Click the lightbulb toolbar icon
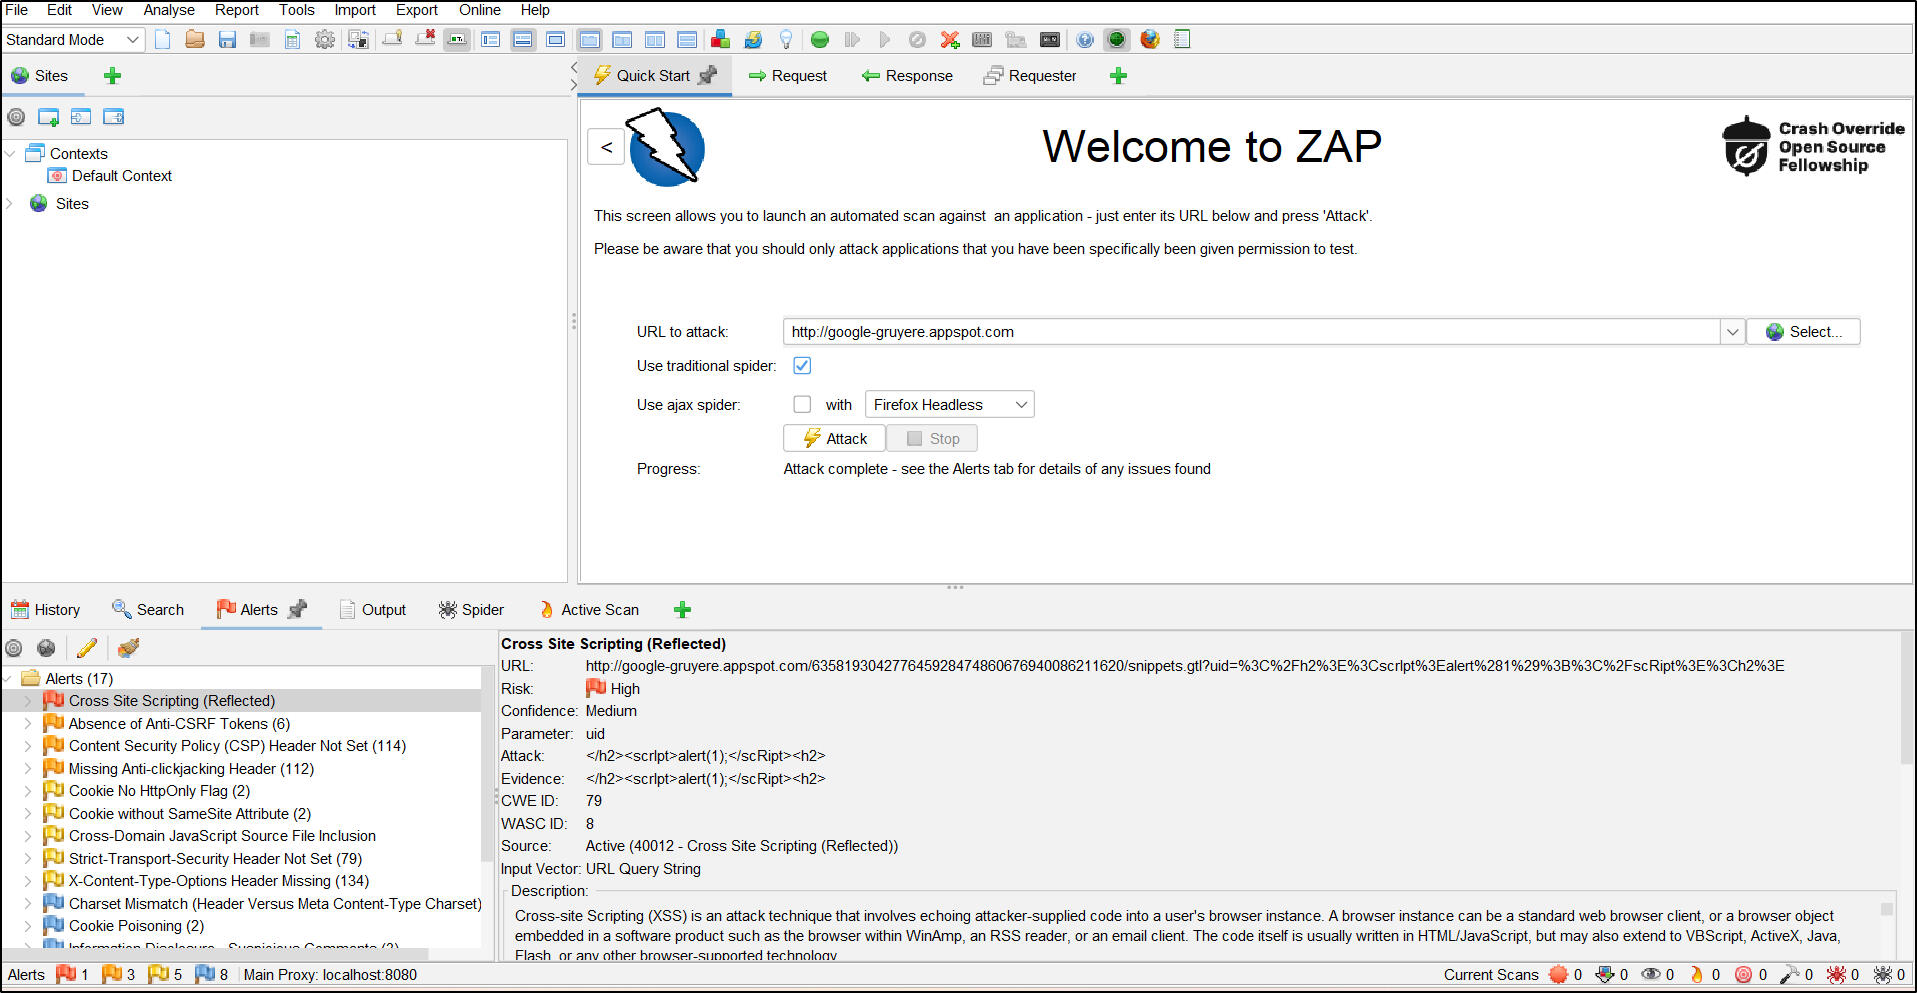The width and height of the screenshot is (1917, 993). click(x=786, y=40)
